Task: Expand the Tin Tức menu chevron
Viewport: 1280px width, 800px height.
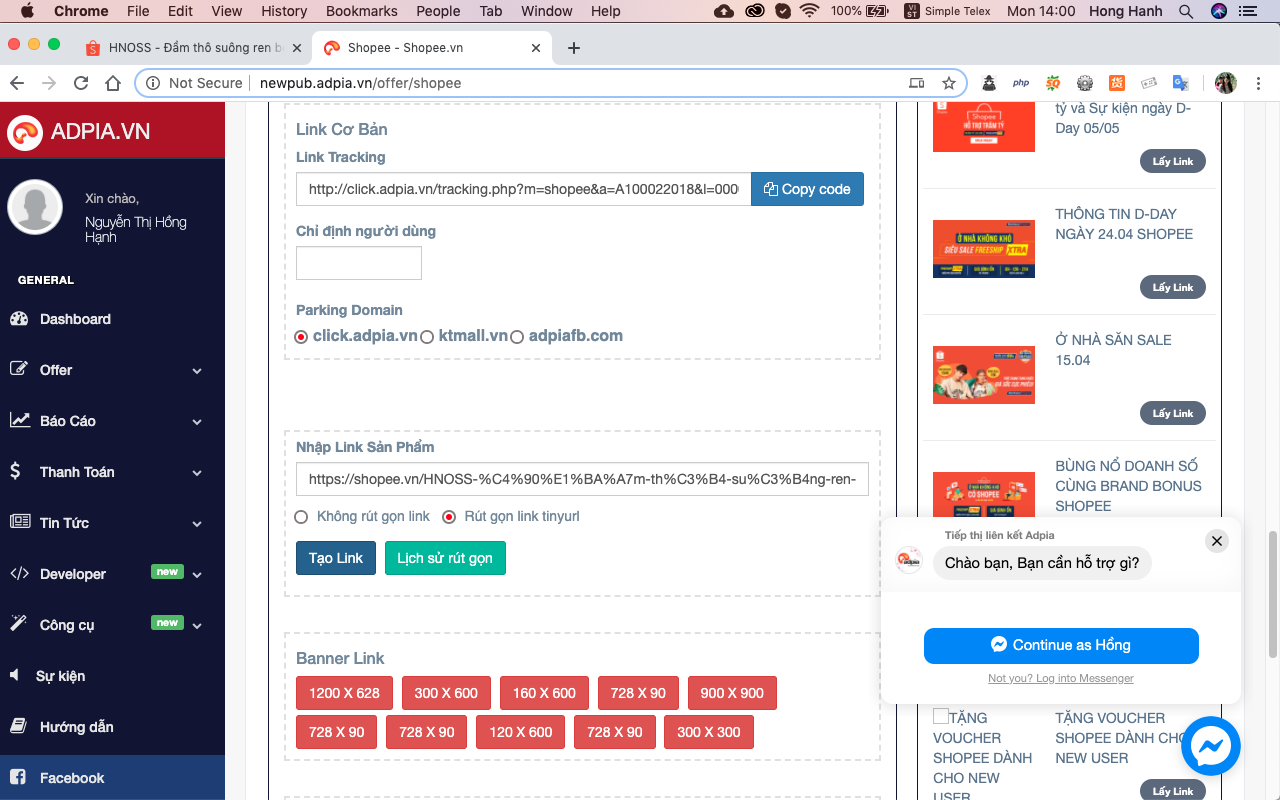Action: [197, 524]
